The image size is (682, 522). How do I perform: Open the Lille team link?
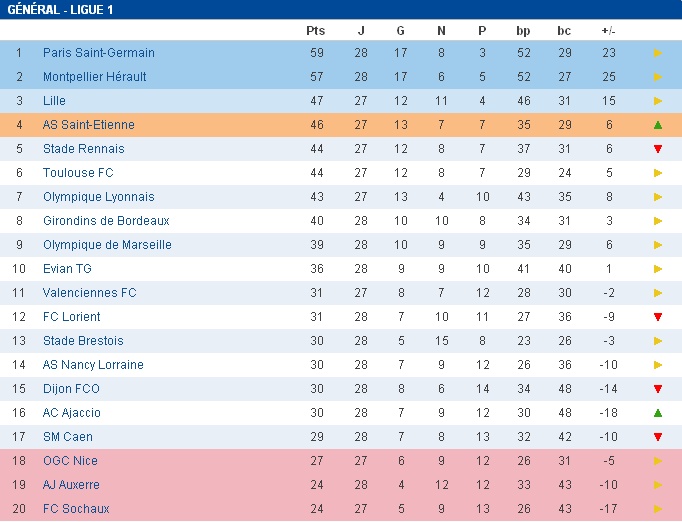54,101
